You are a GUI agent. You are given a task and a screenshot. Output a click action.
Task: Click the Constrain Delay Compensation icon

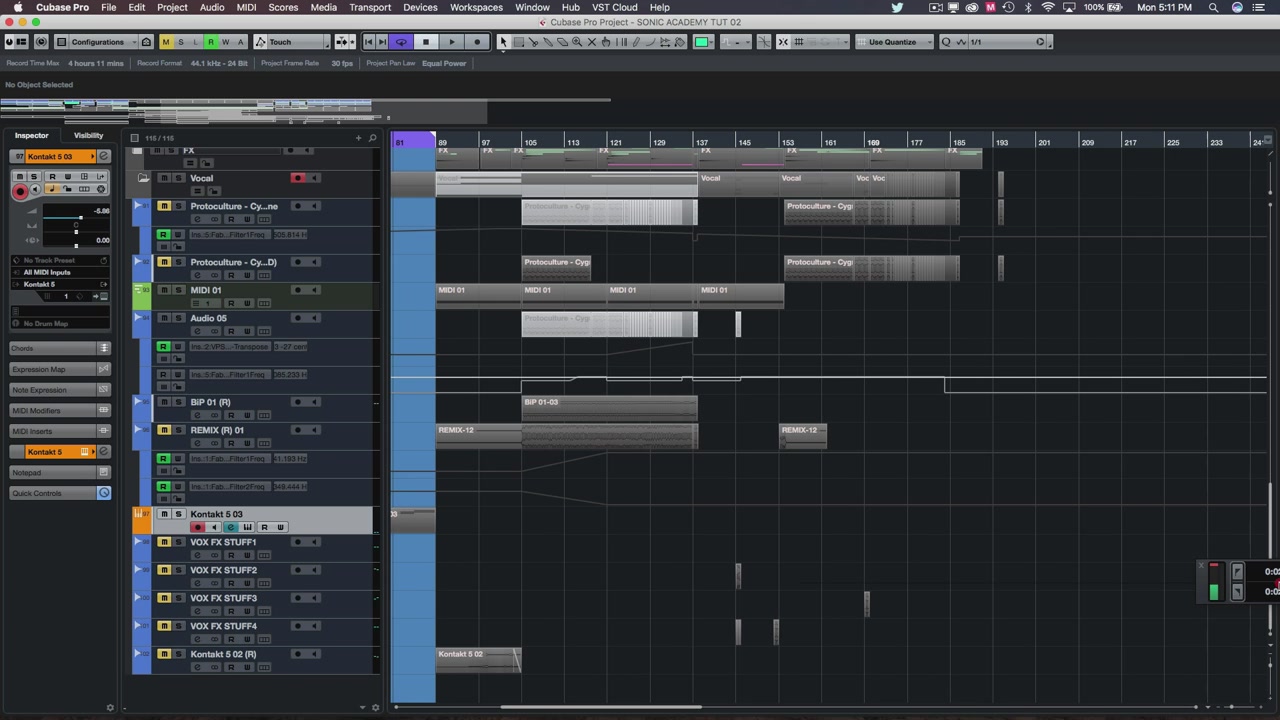41,42
